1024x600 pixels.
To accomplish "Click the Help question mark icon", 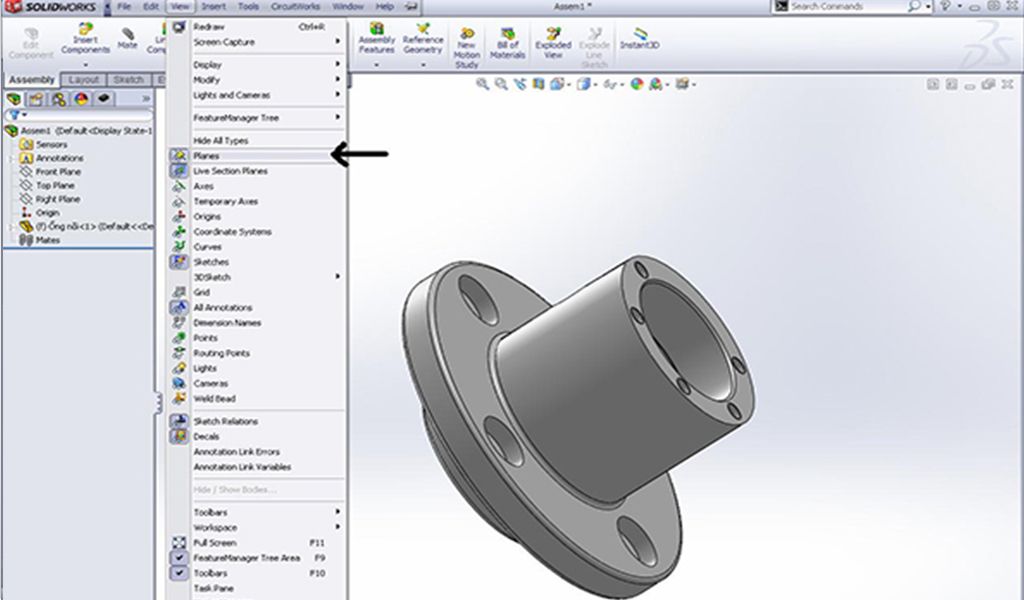I will pyautogui.click(x=944, y=6).
